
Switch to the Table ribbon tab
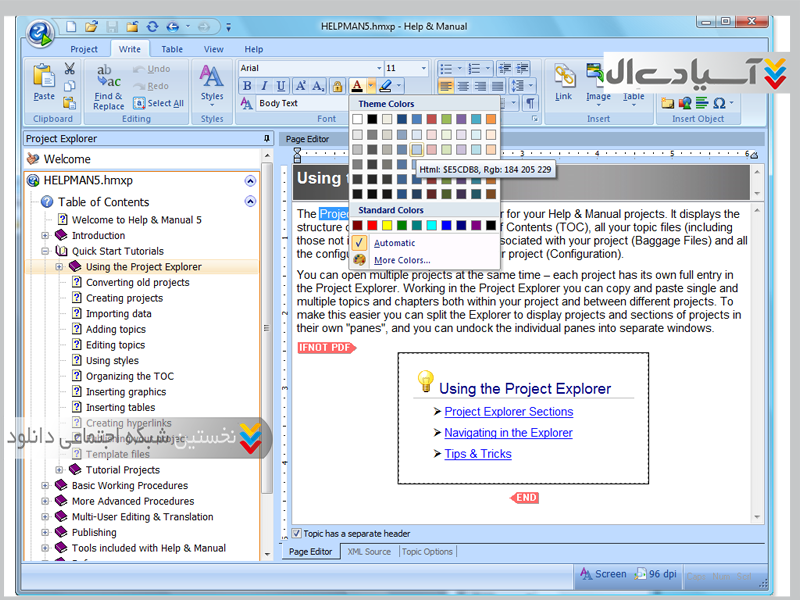tap(172, 49)
